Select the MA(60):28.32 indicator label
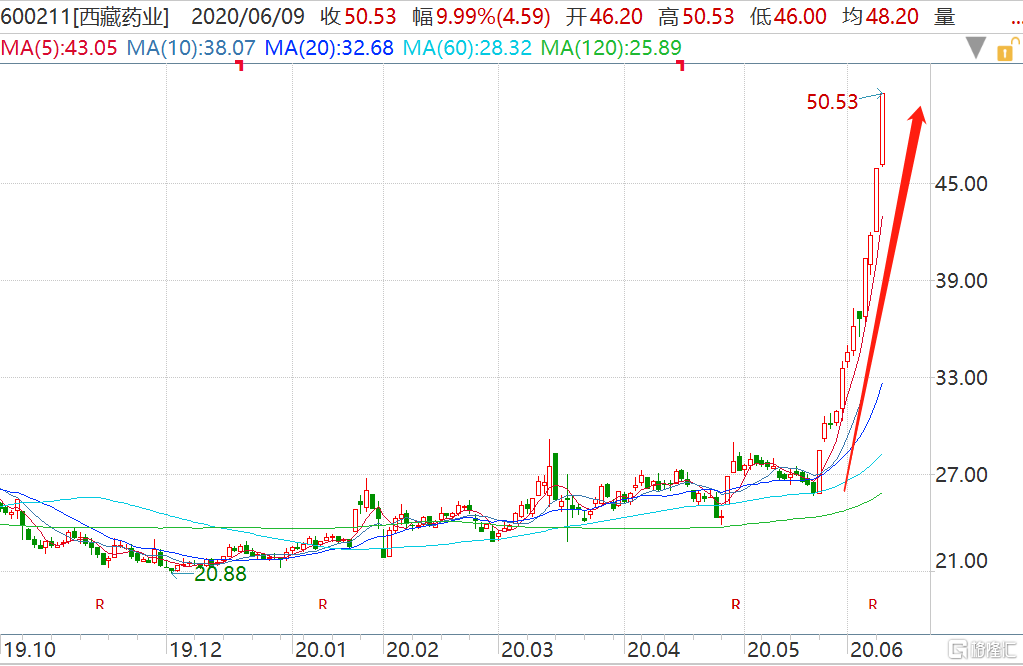 point(467,48)
